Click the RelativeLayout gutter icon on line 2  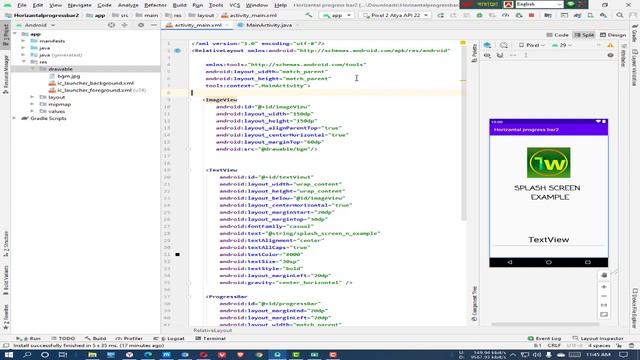[178, 51]
